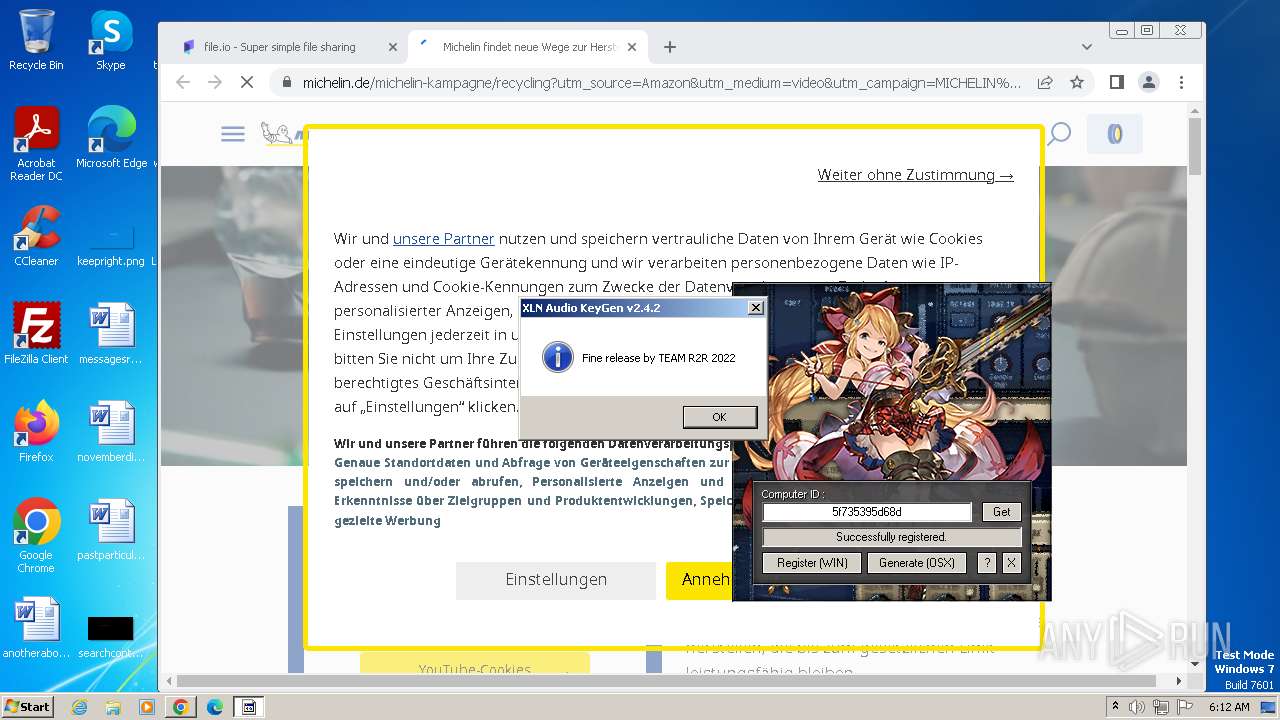Image resolution: width=1280 pixels, height=720 pixels.
Task: Click the Michelin search magnifier icon
Action: tap(1059, 134)
